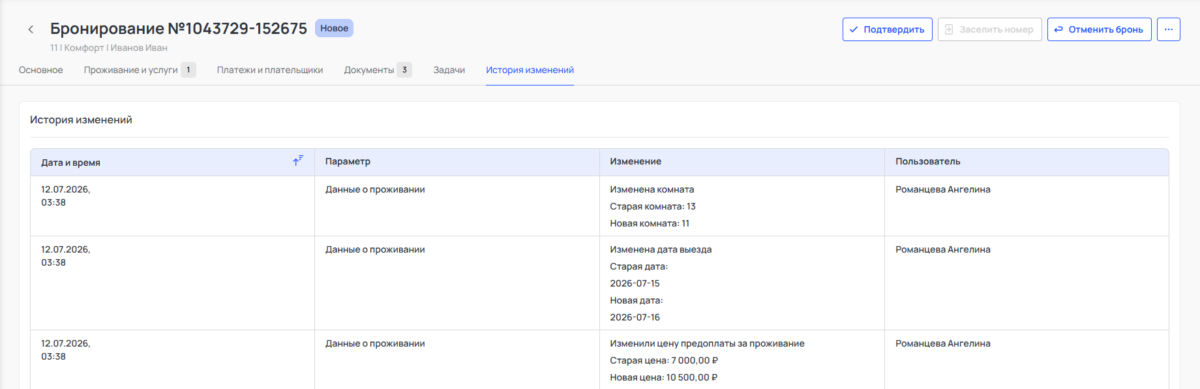Click Романцева Ангелина in room change row
Screen dimensions: 1200x389
[943, 189]
